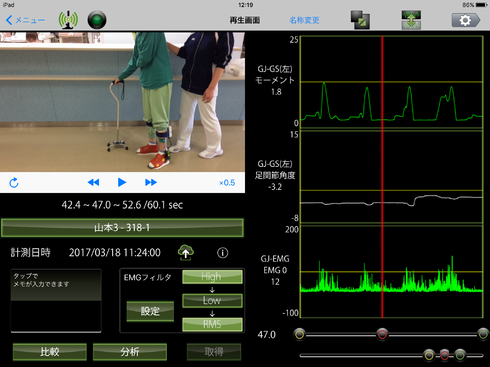Tap the GJ-GS(左) モーメント graph
The image size is (490, 367).
[x=392, y=82]
